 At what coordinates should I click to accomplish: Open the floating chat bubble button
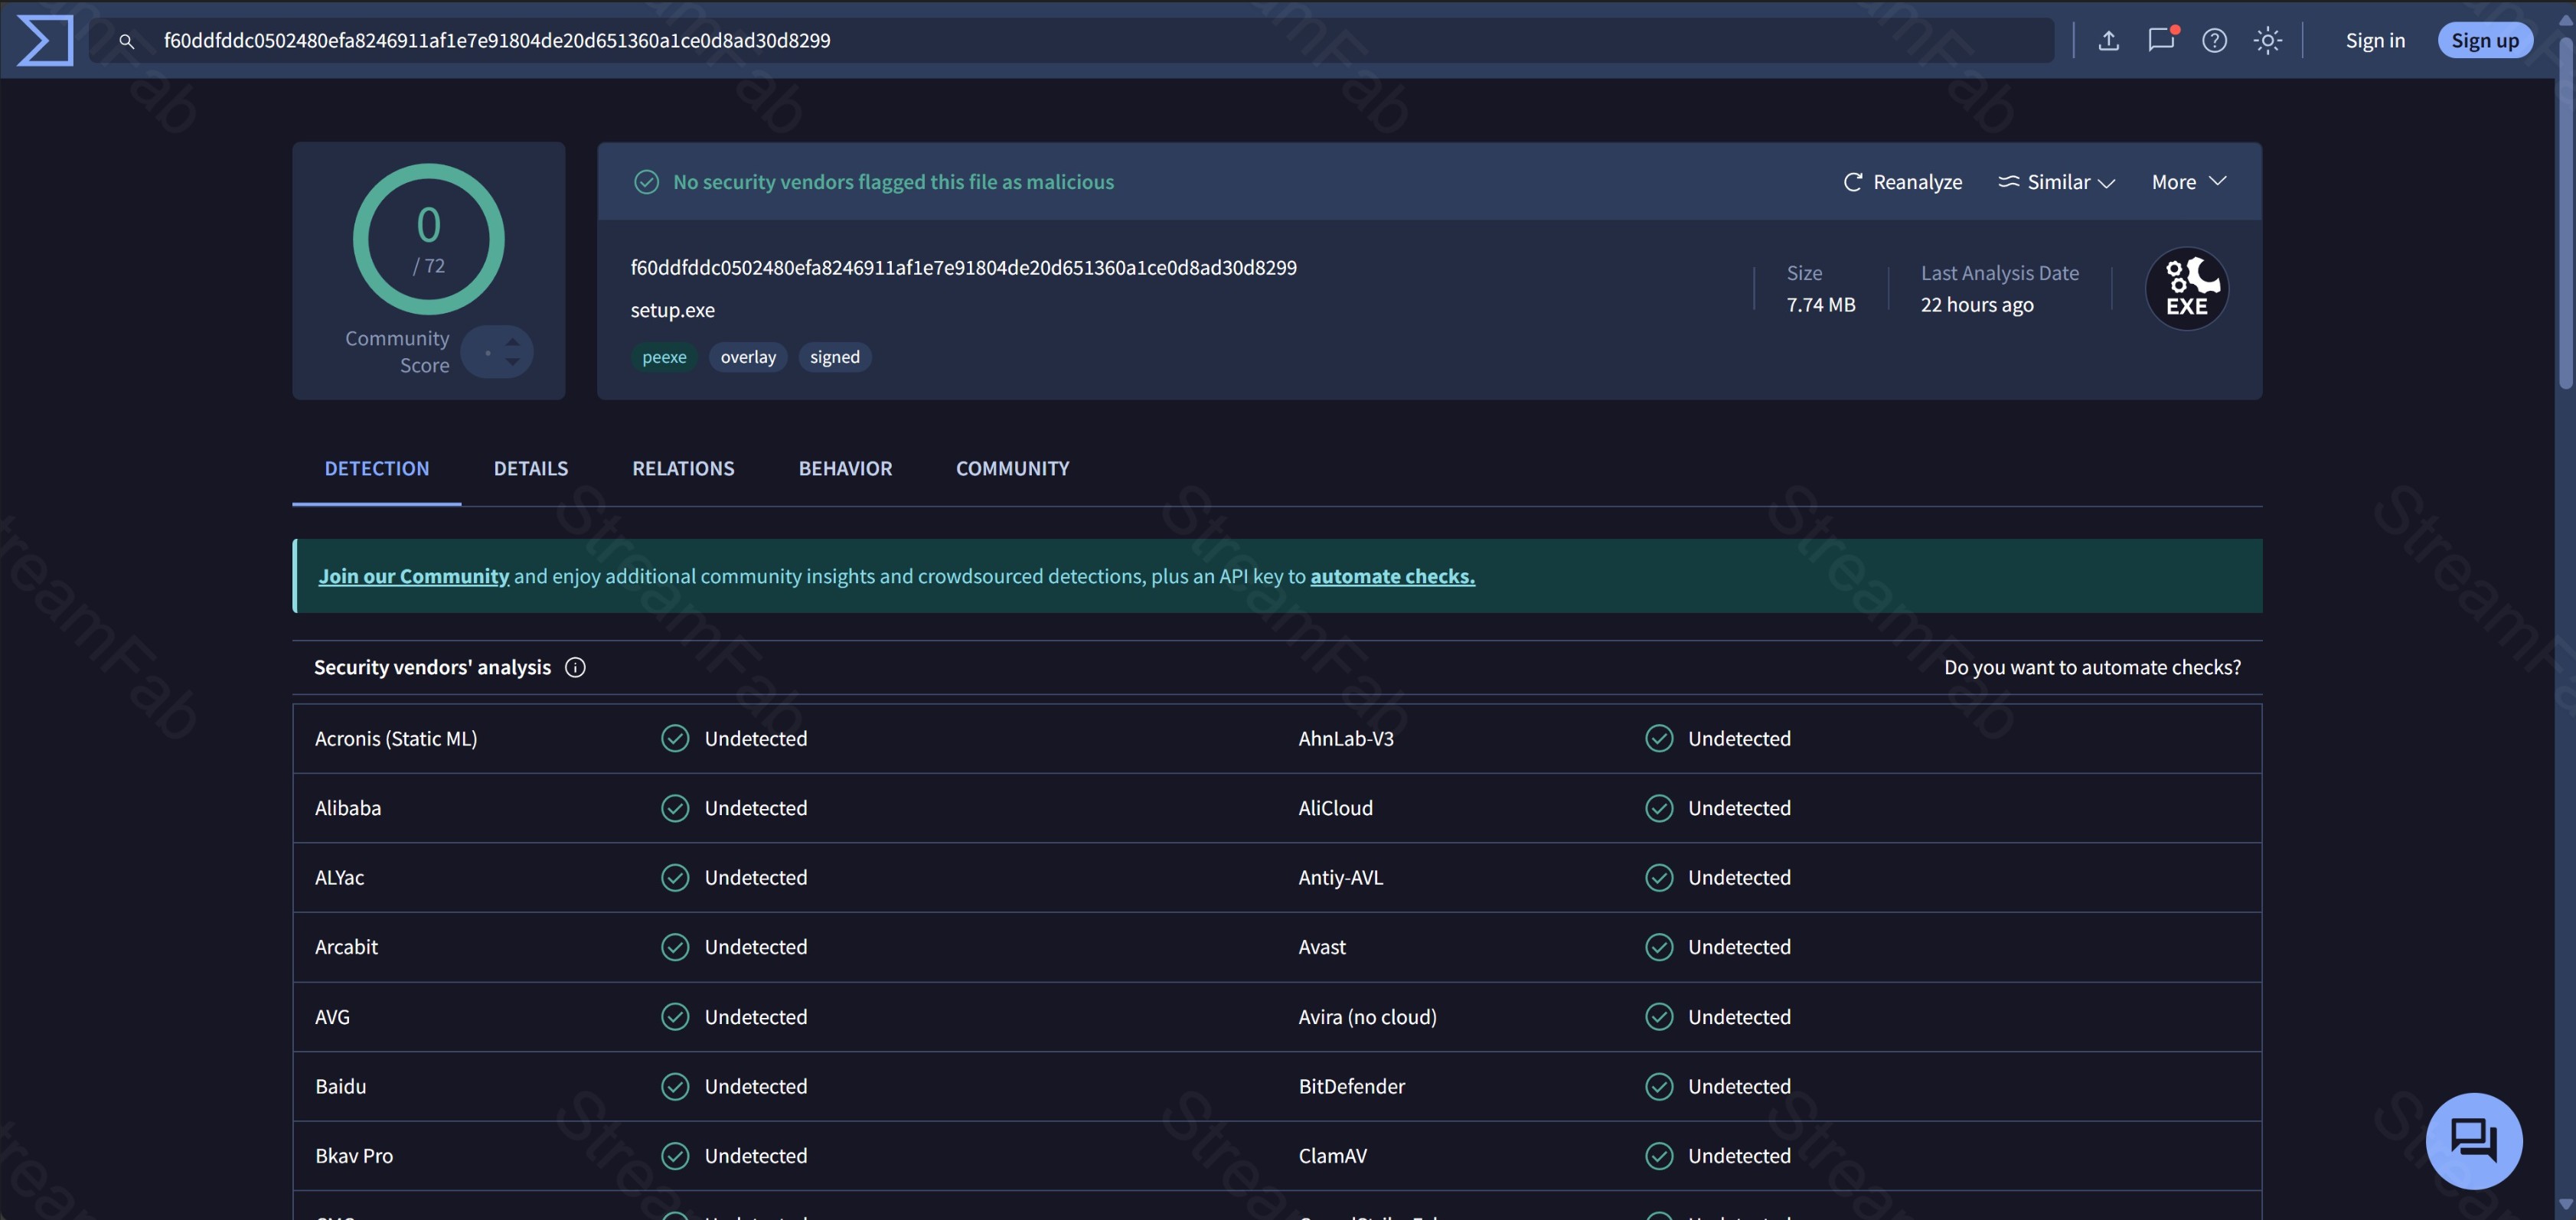tap(2474, 1140)
